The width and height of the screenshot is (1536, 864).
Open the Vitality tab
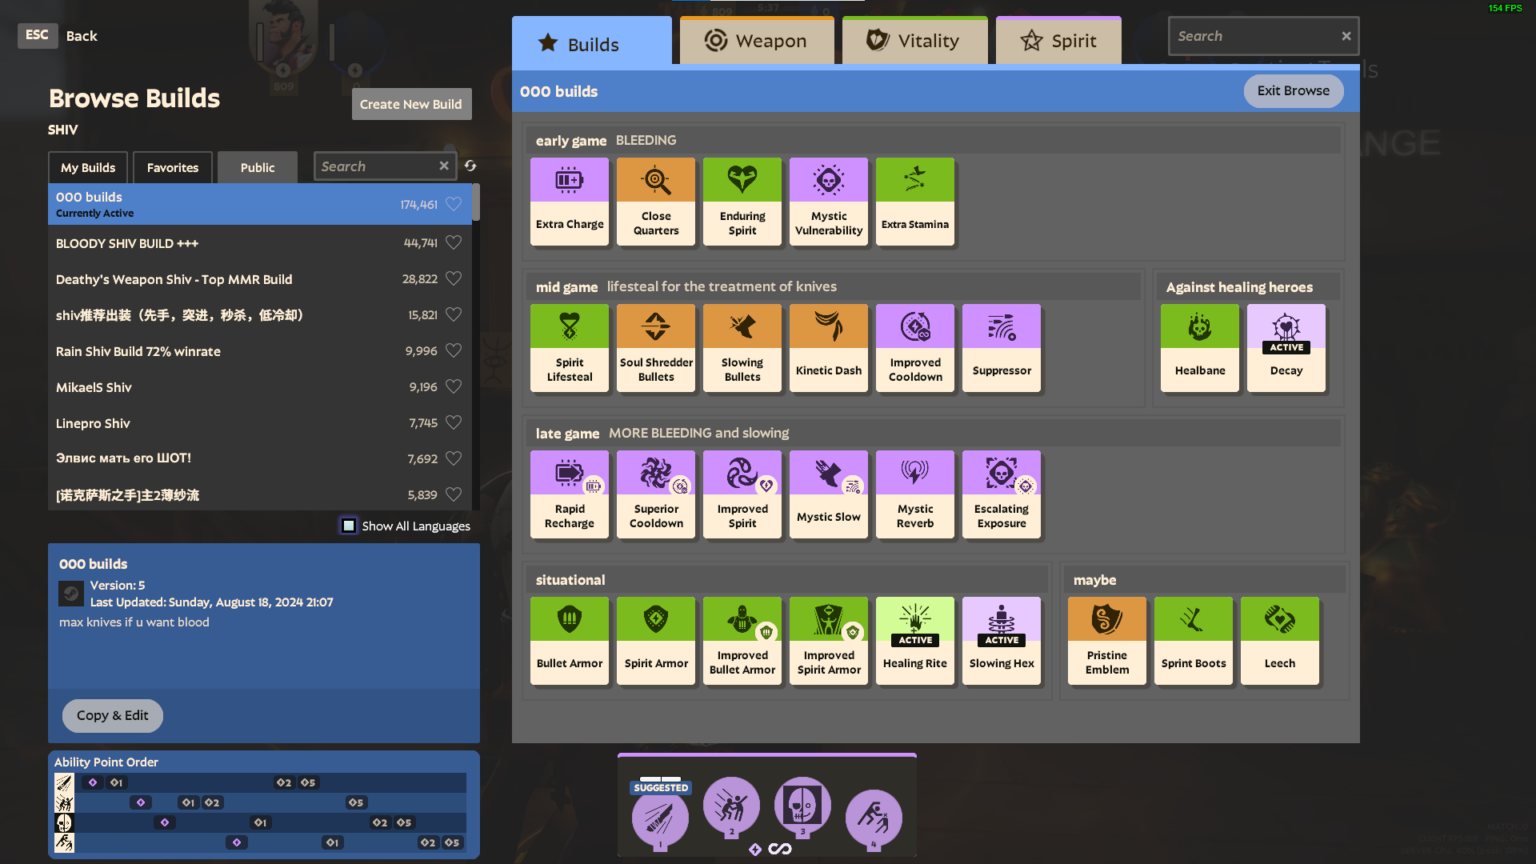coord(914,41)
